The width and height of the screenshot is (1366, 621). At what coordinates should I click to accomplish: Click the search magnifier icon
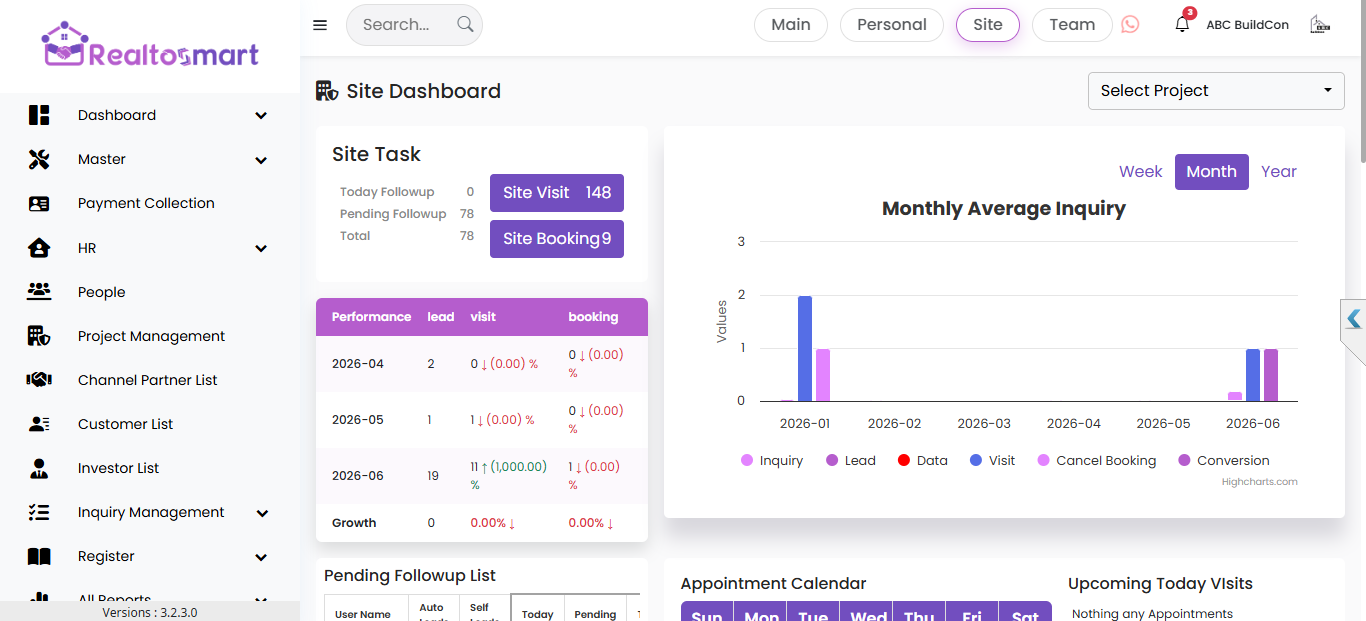click(465, 24)
